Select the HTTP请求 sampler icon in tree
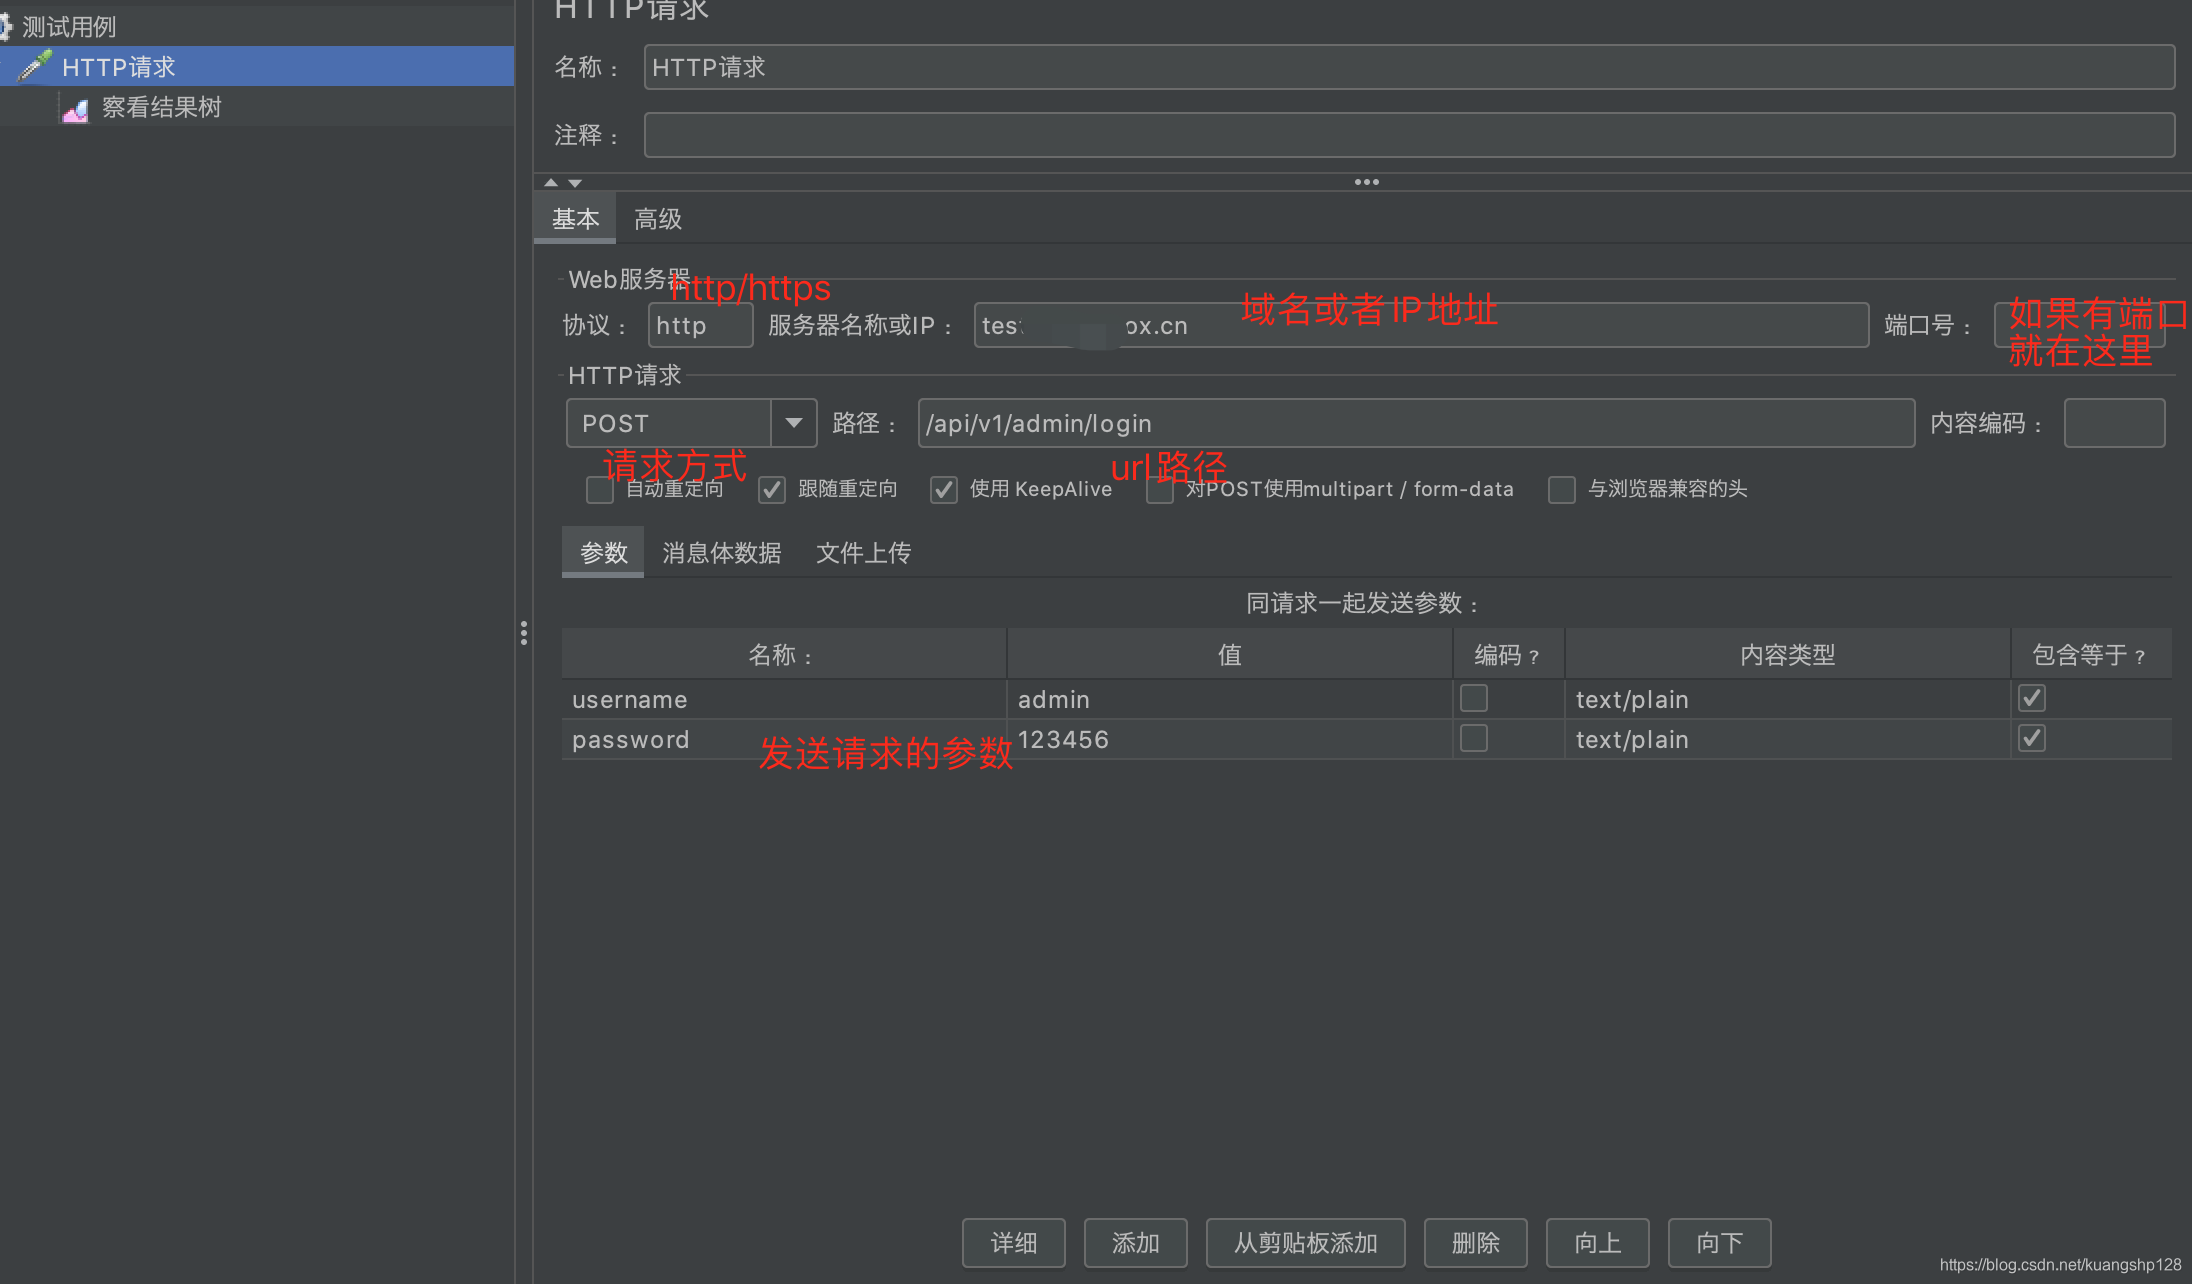 pos(34,66)
